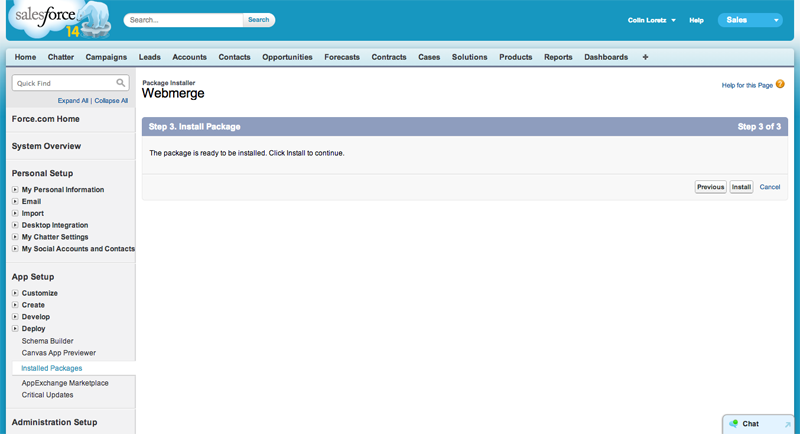Click the App Setup heading
Screen dimensions: 800x434
pos(33,277)
